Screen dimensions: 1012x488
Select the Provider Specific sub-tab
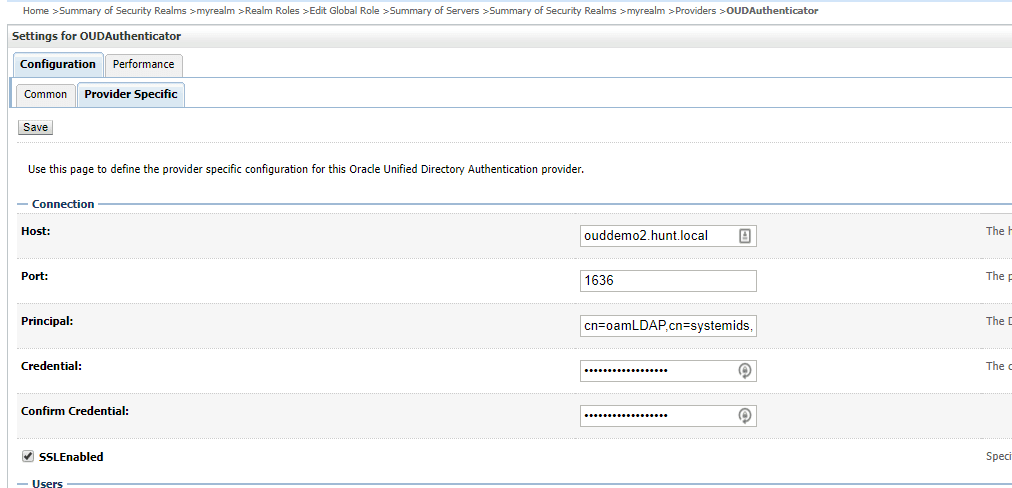coord(131,95)
